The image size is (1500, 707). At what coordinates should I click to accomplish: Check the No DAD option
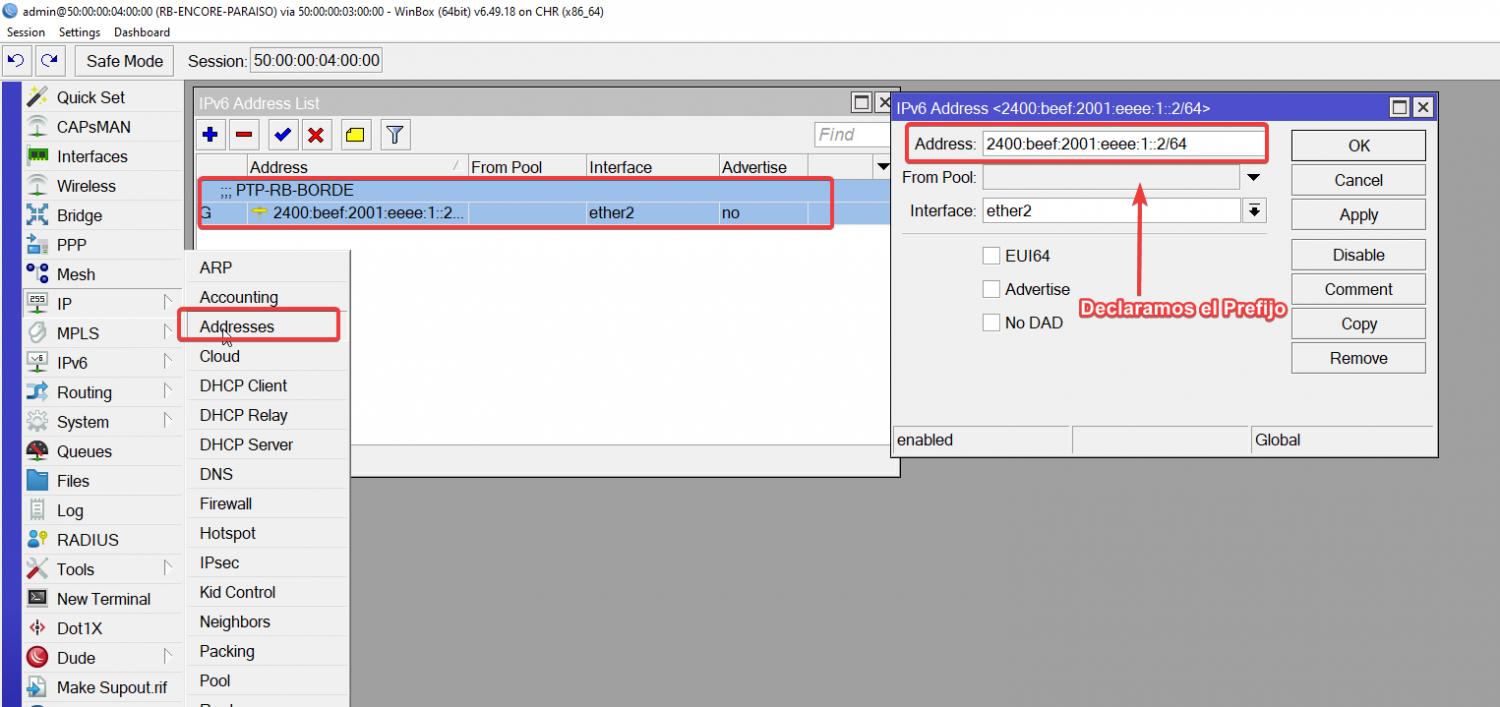(991, 323)
